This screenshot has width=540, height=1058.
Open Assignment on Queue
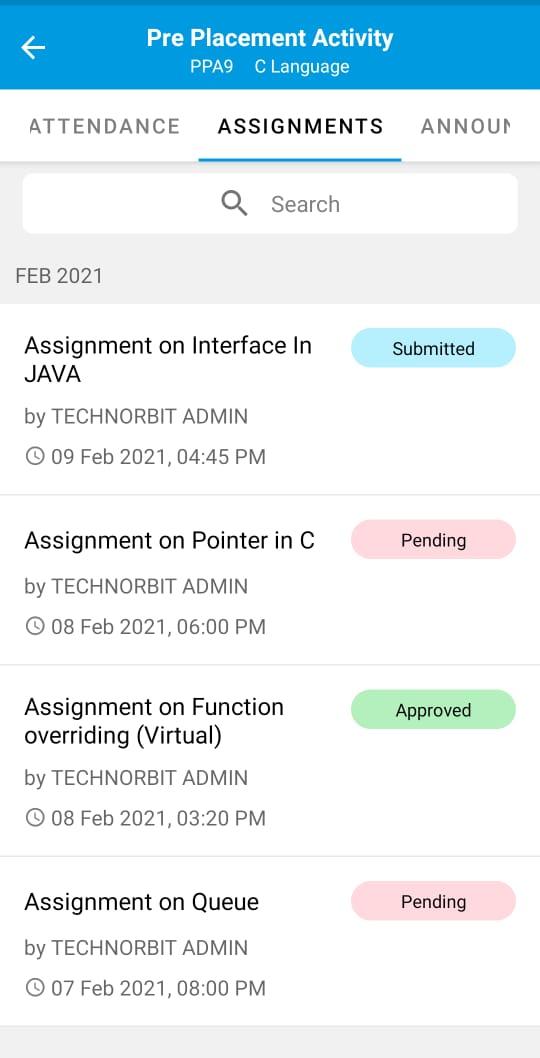pyautogui.click(x=270, y=942)
